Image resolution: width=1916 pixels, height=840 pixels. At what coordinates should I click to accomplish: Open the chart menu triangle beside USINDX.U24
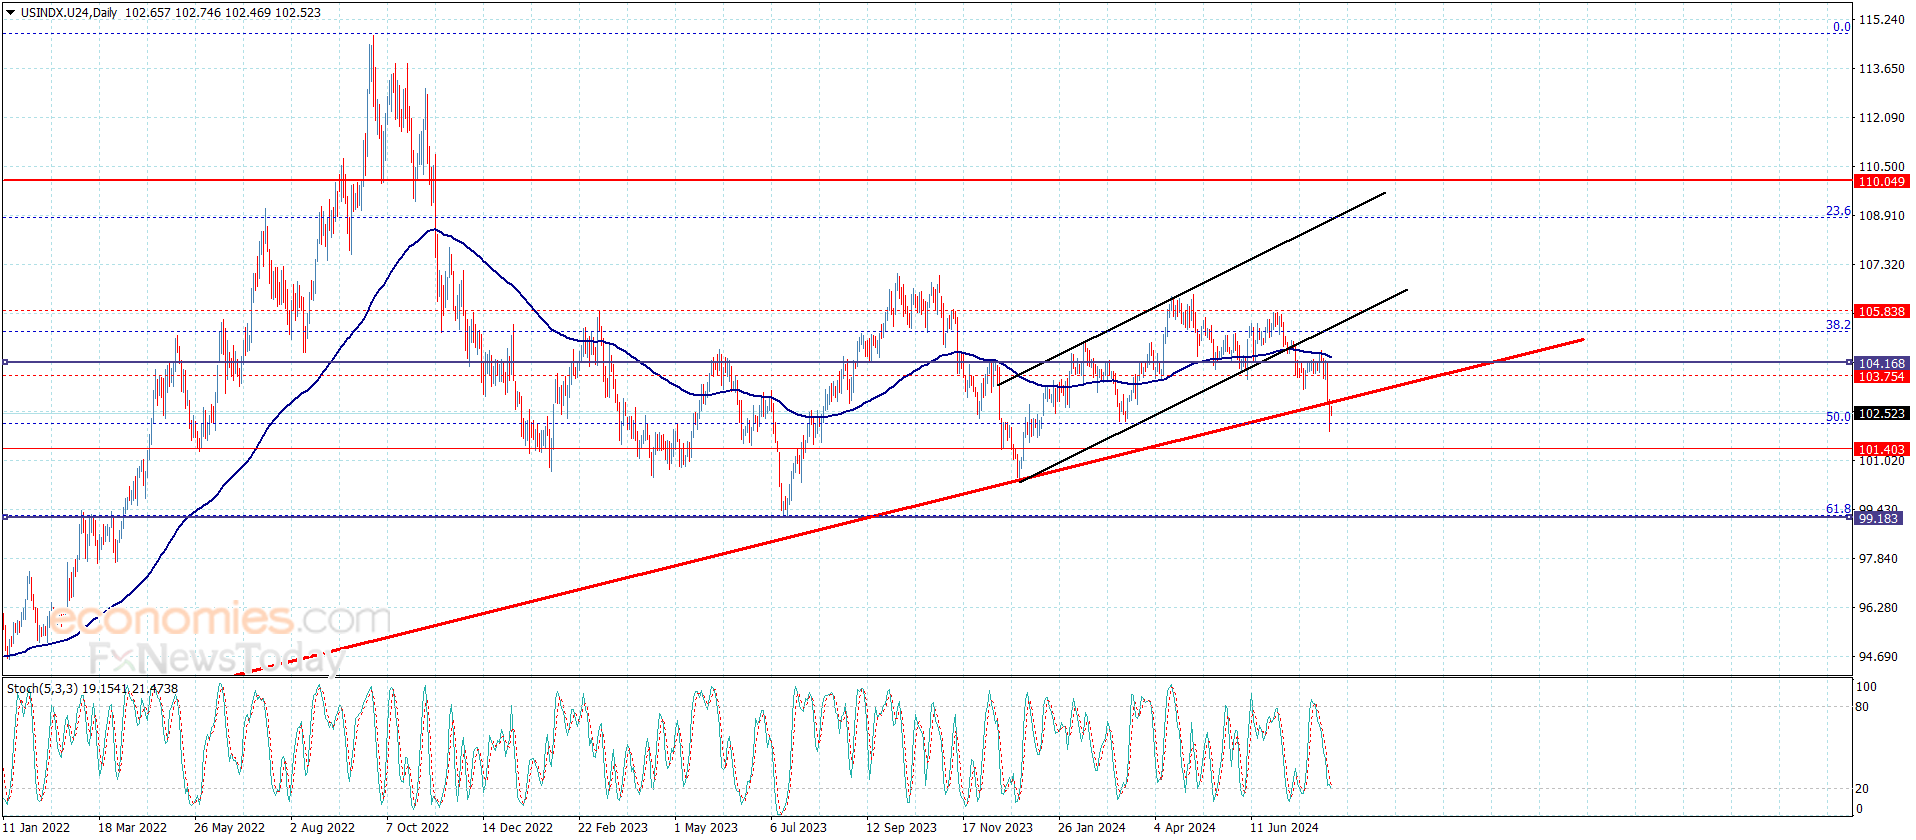pos(11,13)
